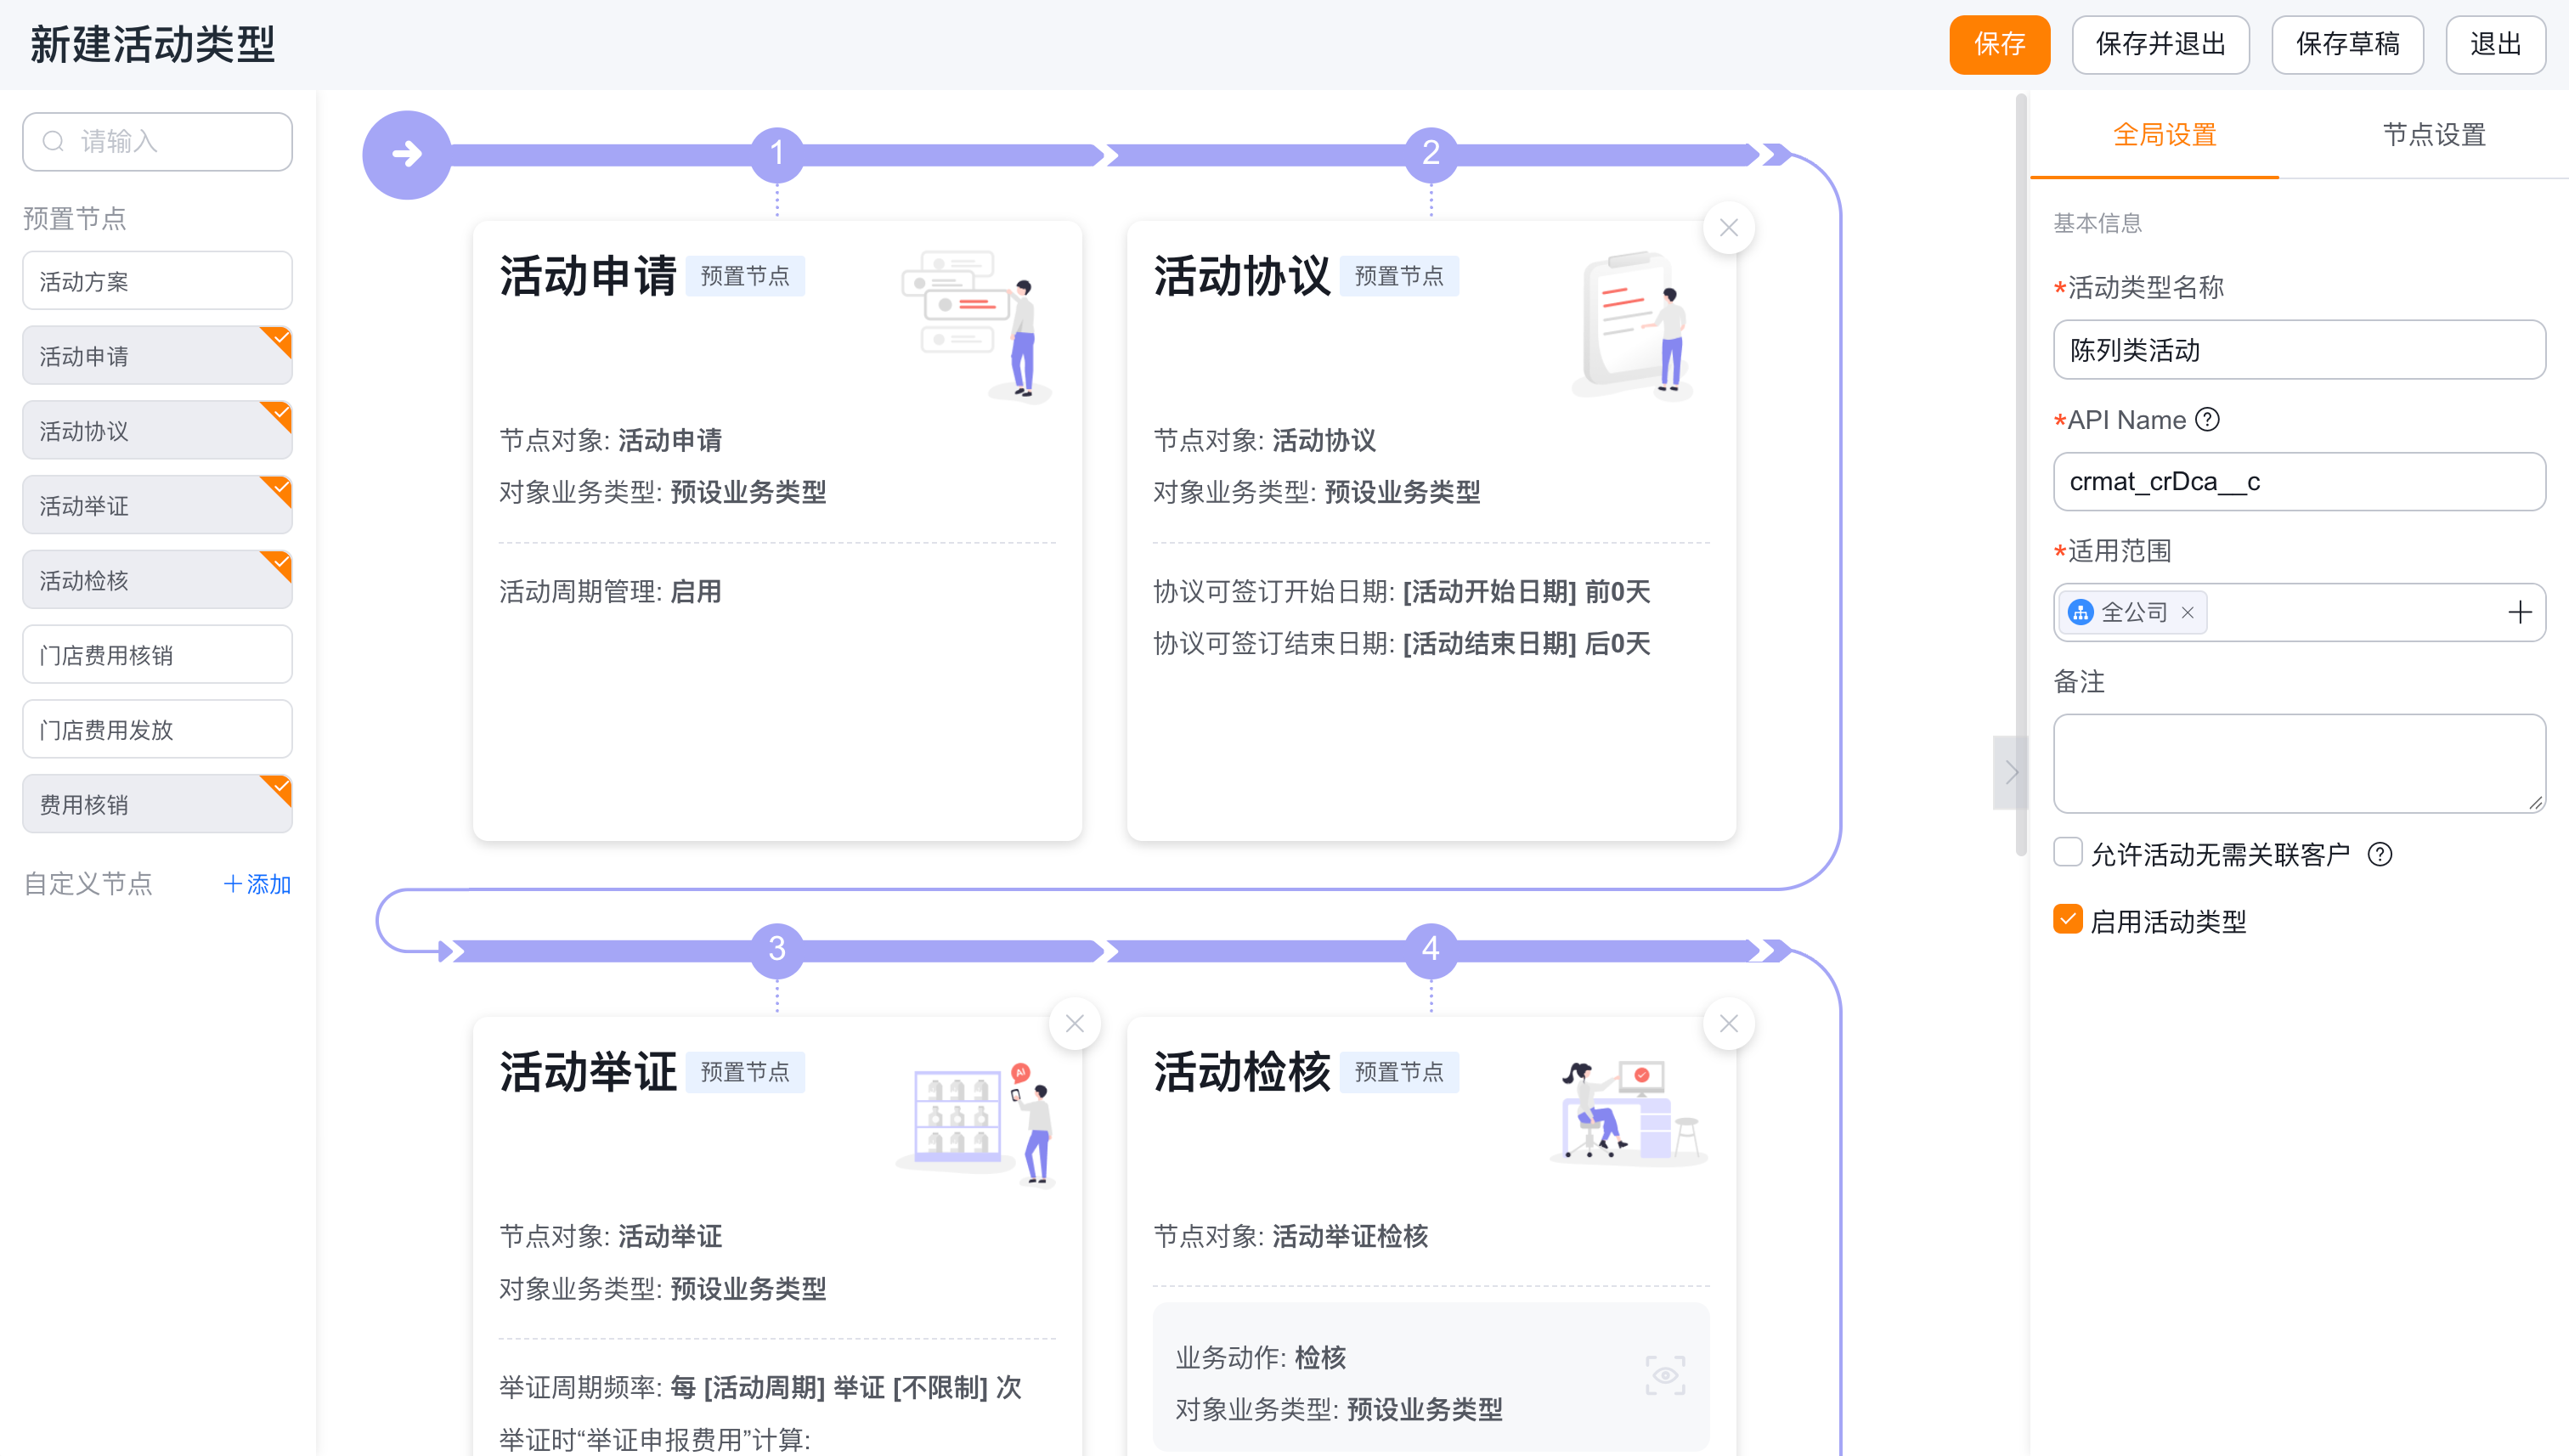Remove the 全公司 scope tag
2569x1456 pixels.
click(x=2187, y=613)
